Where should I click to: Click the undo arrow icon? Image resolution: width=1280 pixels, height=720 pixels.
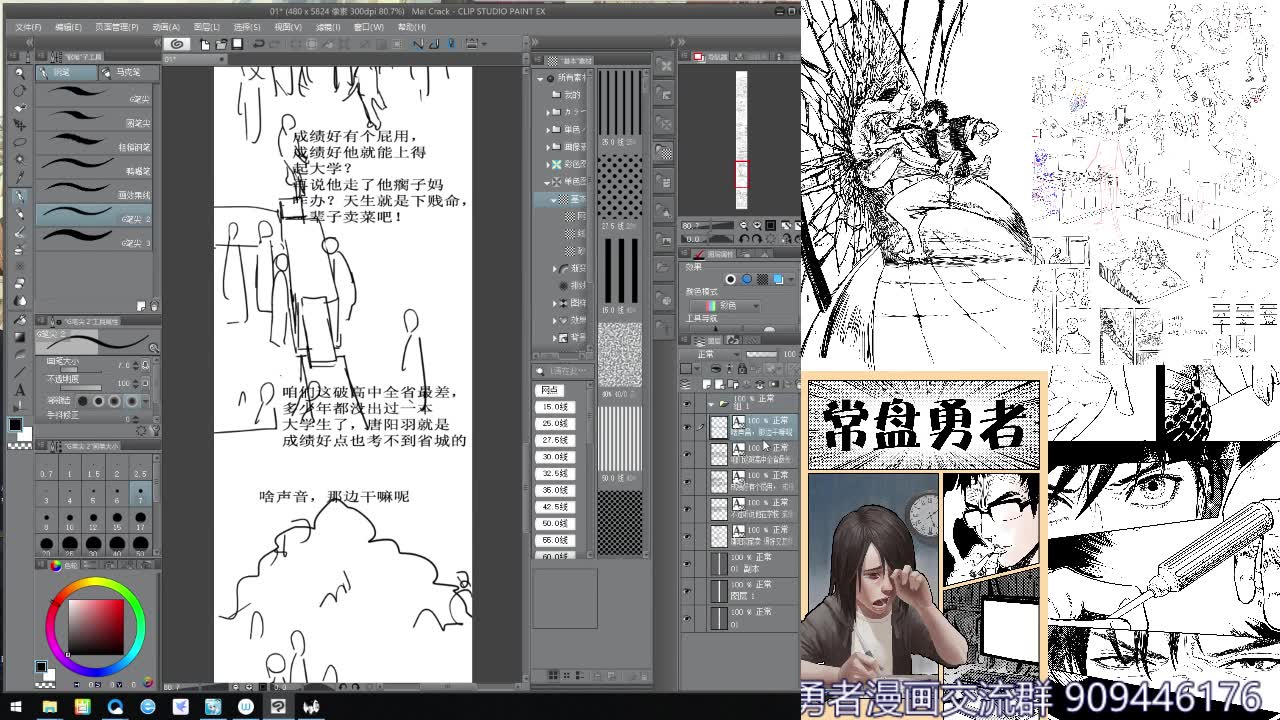point(259,44)
